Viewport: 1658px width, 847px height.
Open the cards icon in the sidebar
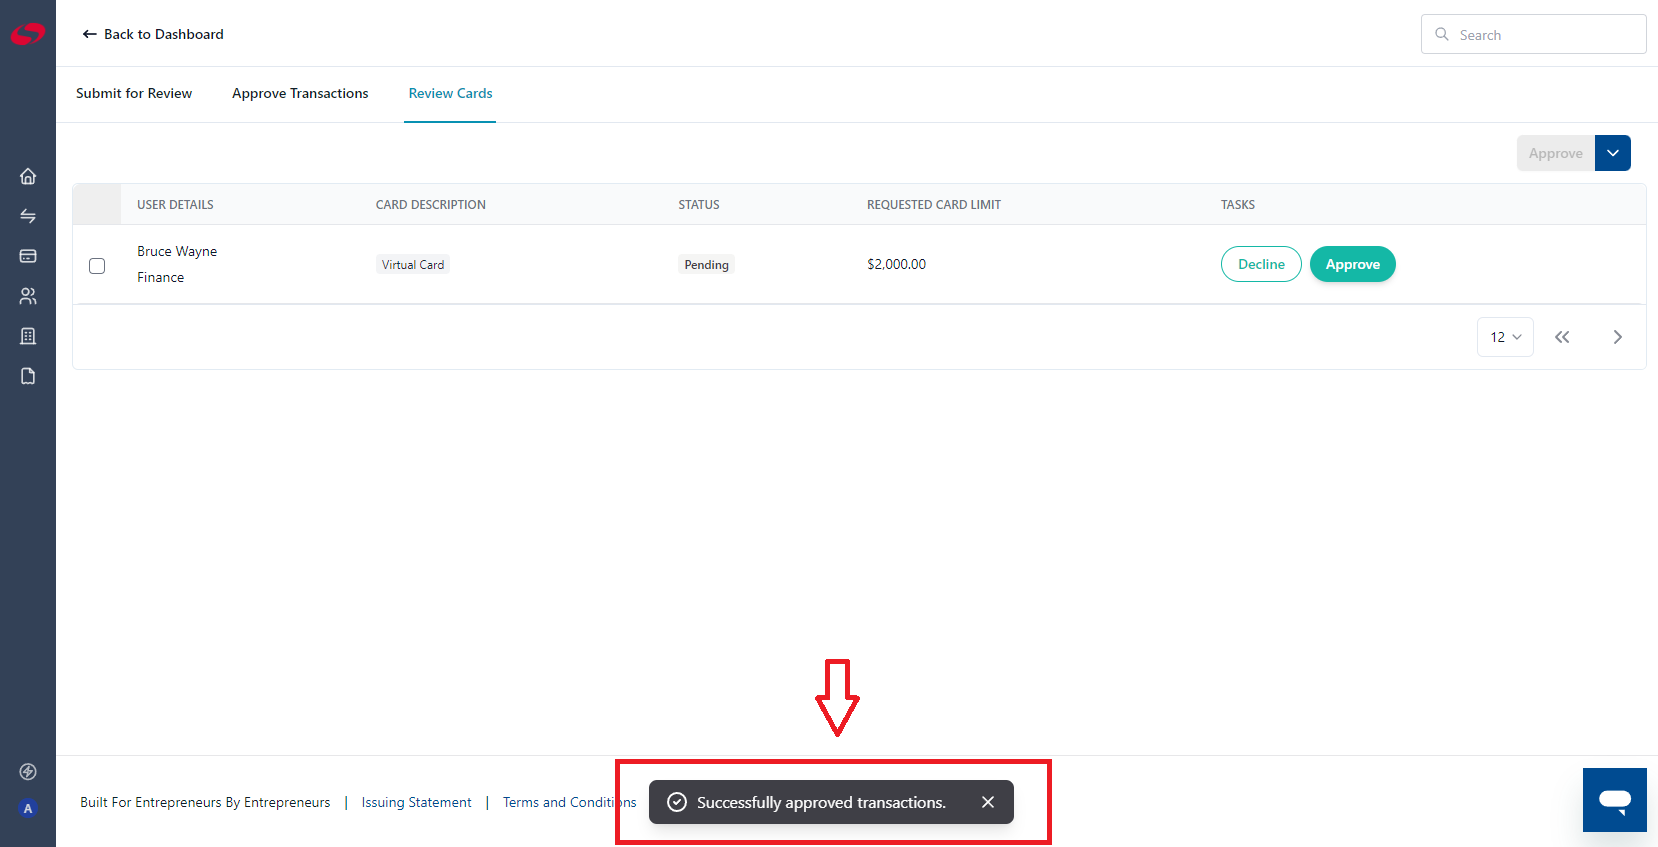[28, 256]
